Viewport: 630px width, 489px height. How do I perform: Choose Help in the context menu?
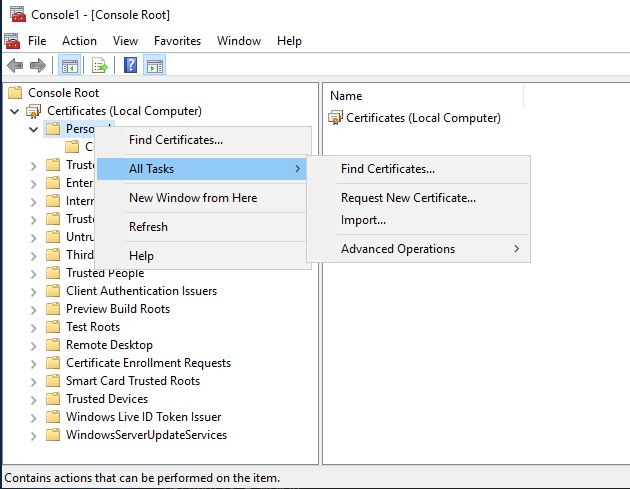pos(204,256)
